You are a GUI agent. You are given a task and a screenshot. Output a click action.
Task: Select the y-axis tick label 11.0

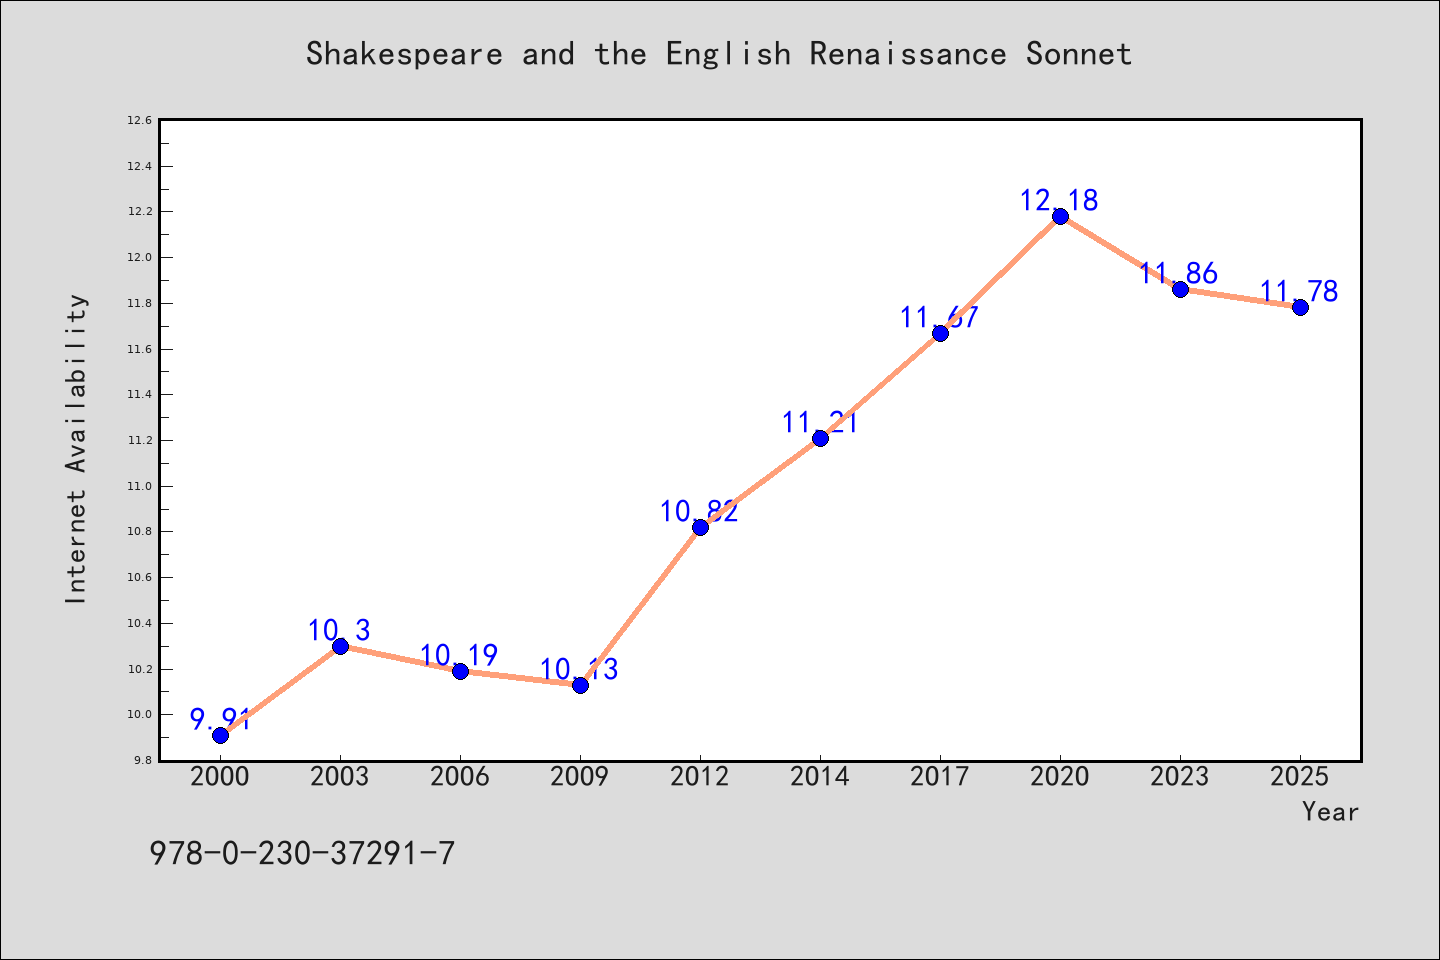[139, 486]
